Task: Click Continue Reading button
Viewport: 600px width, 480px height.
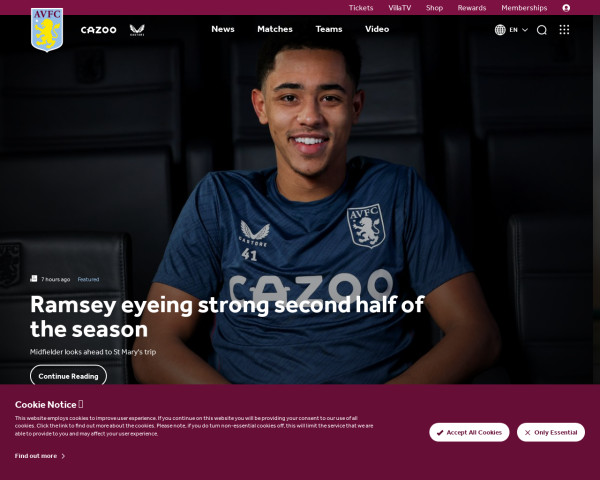Action: [68, 375]
